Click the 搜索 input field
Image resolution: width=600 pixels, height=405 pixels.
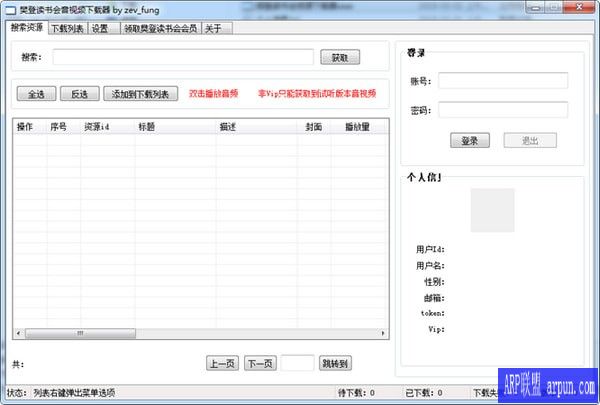(183, 57)
